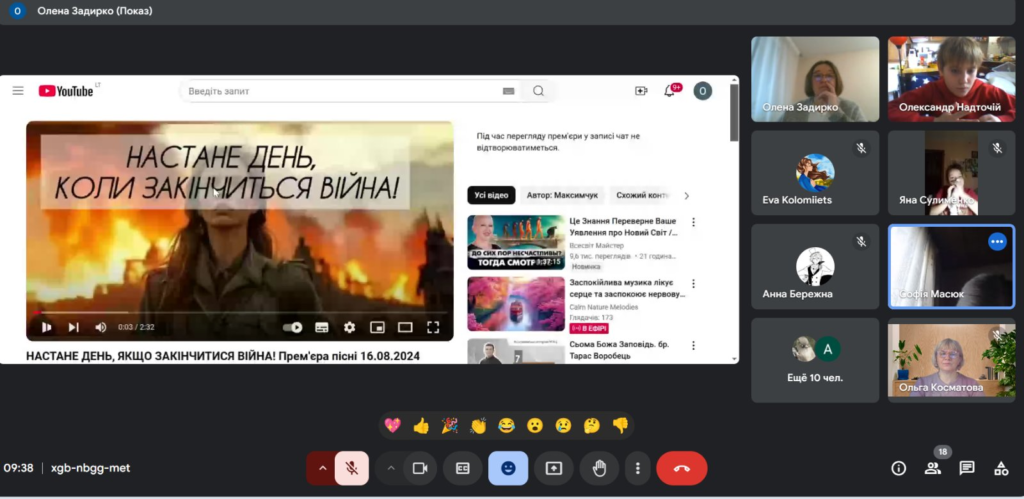Toggle the camera on or off
Image resolution: width=1024 pixels, height=499 pixels.
tap(420, 468)
